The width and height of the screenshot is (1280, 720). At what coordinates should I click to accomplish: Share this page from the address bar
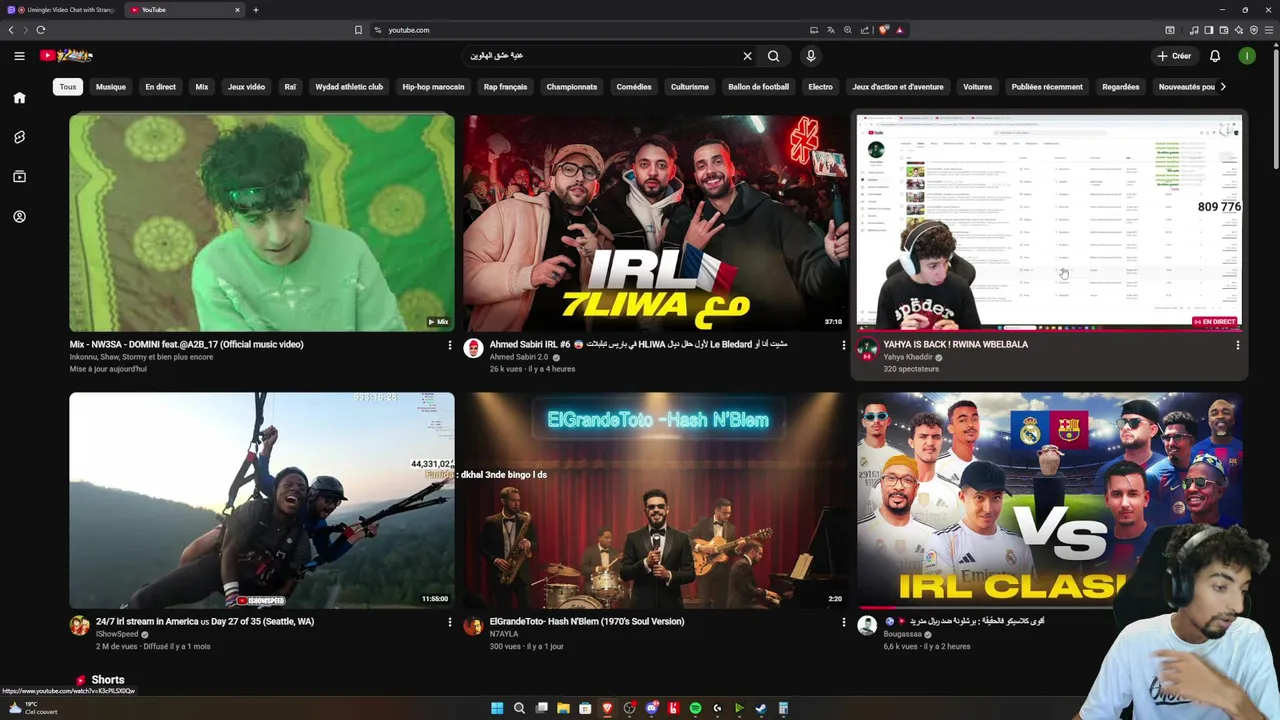pyautogui.click(x=865, y=30)
